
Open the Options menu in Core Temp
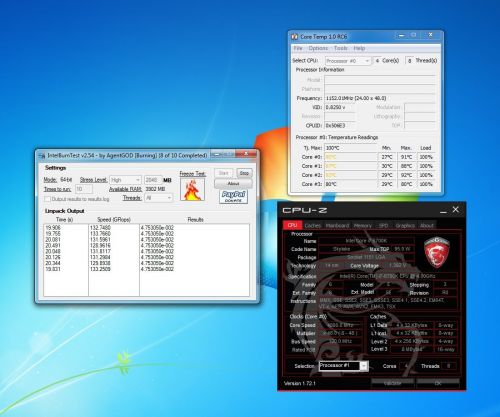[x=318, y=48]
